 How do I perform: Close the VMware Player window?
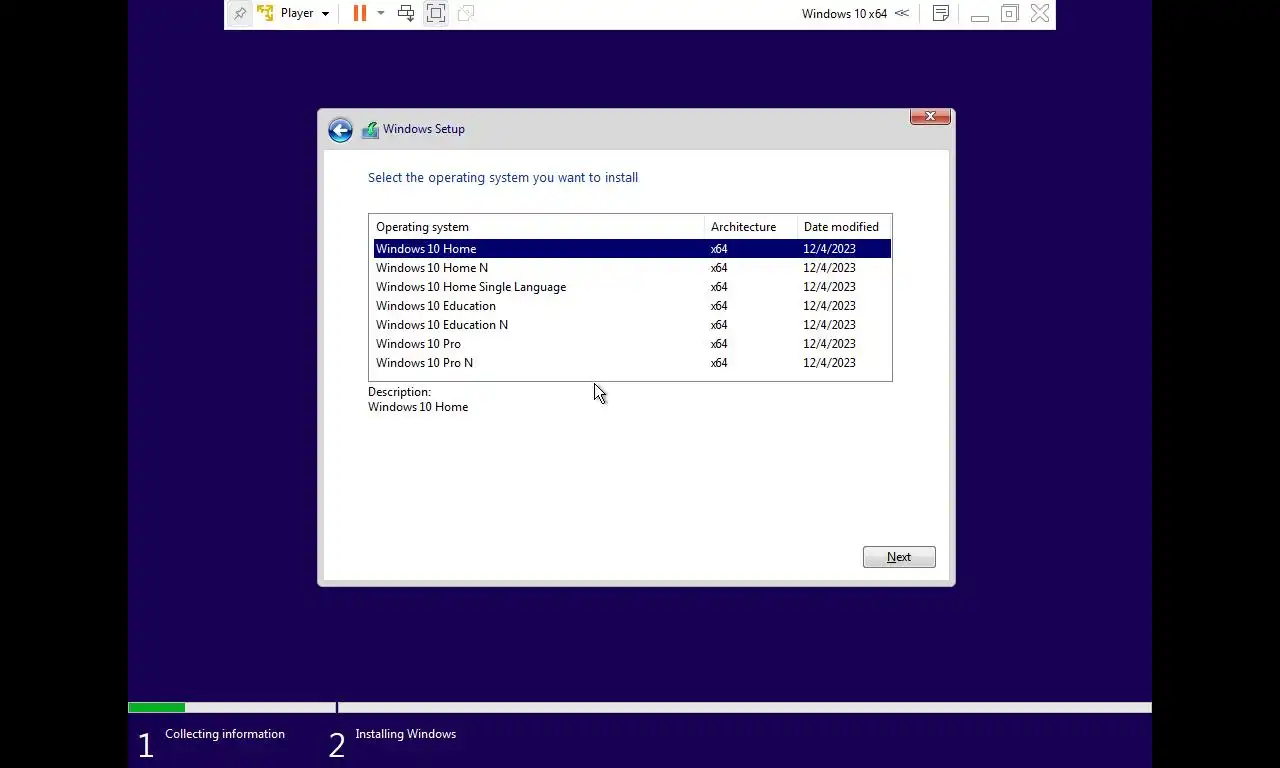[x=1040, y=13]
